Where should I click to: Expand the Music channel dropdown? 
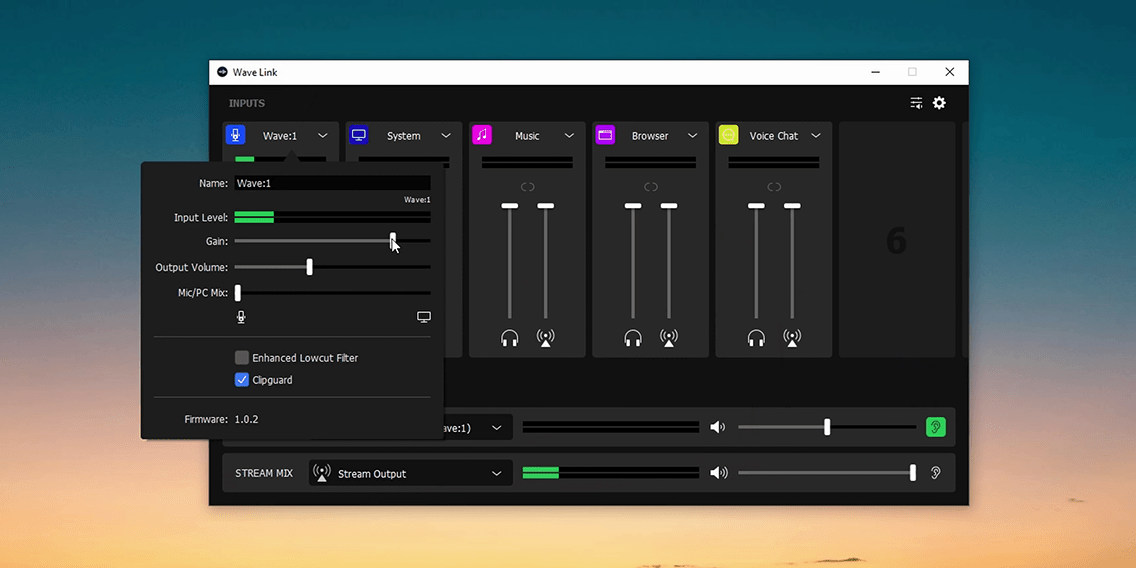click(x=569, y=135)
